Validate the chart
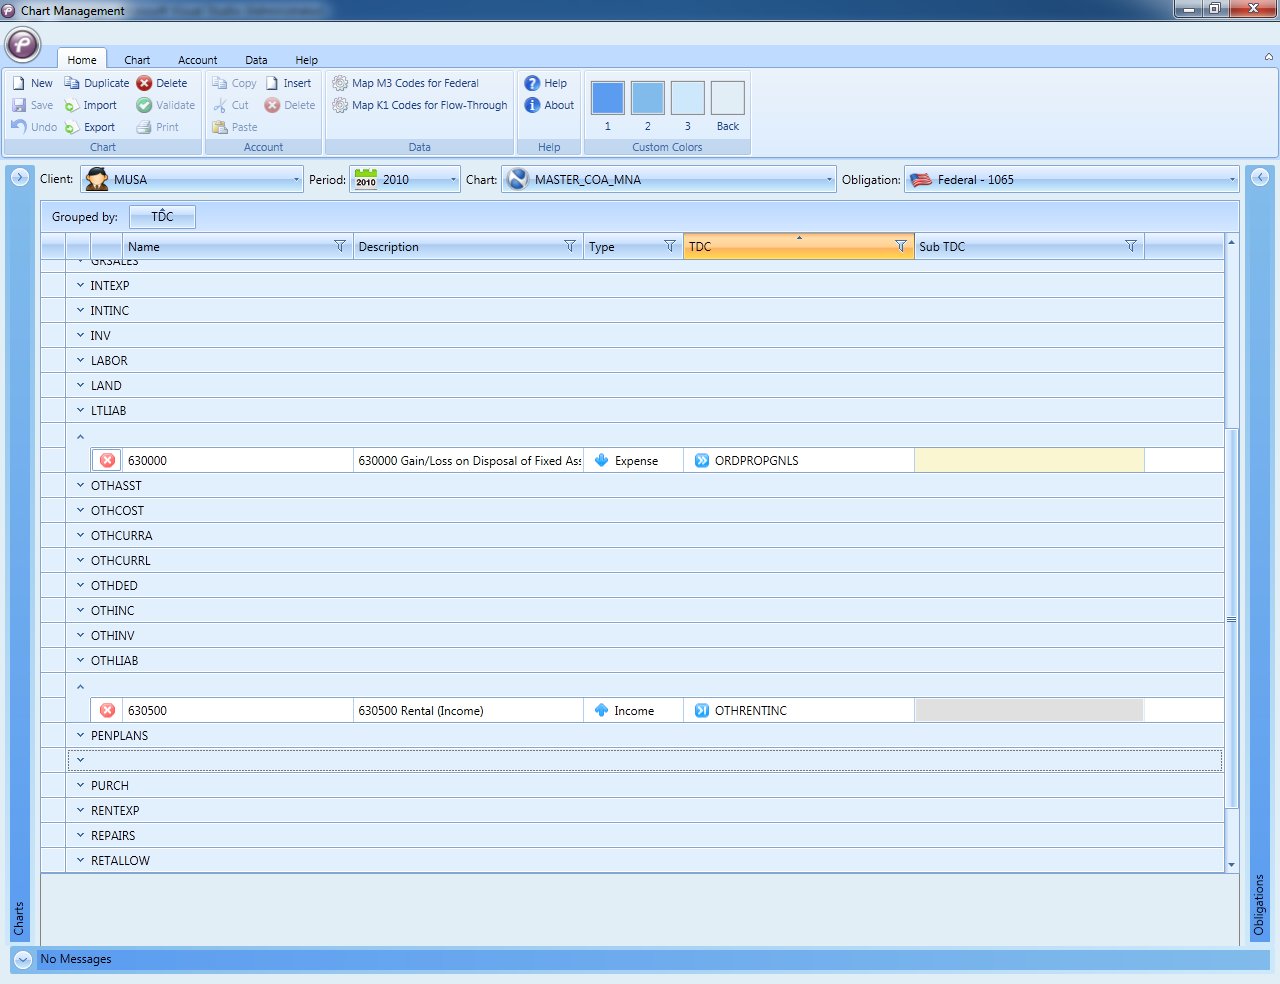Screen dimensions: 1280x984 pos(166,105)
